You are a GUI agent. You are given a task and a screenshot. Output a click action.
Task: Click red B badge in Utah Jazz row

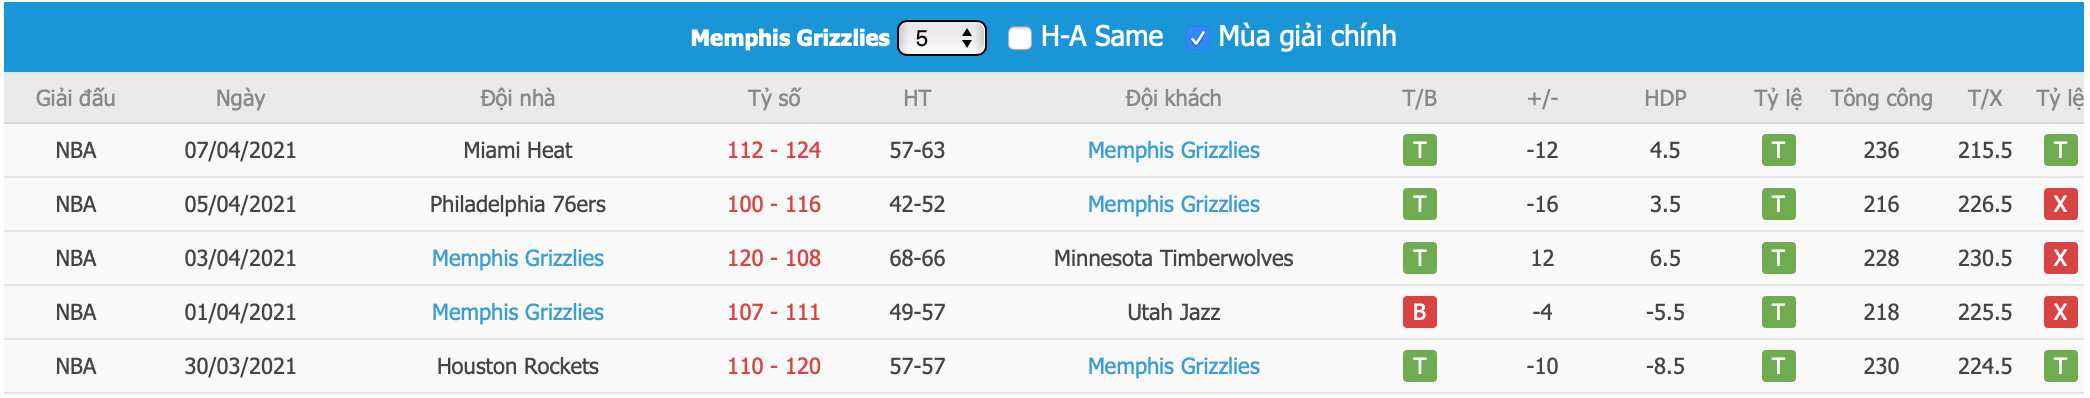coord(1419,312)
